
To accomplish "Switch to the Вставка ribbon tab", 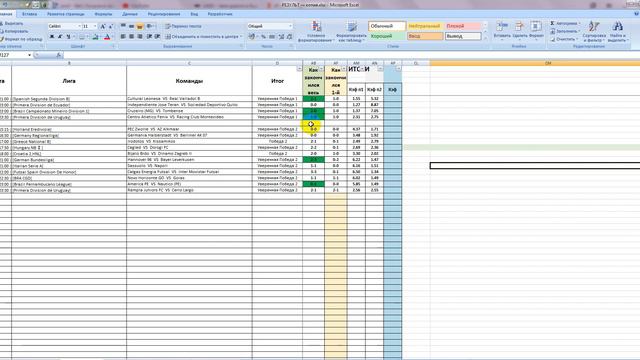I will tap(29, 14).
